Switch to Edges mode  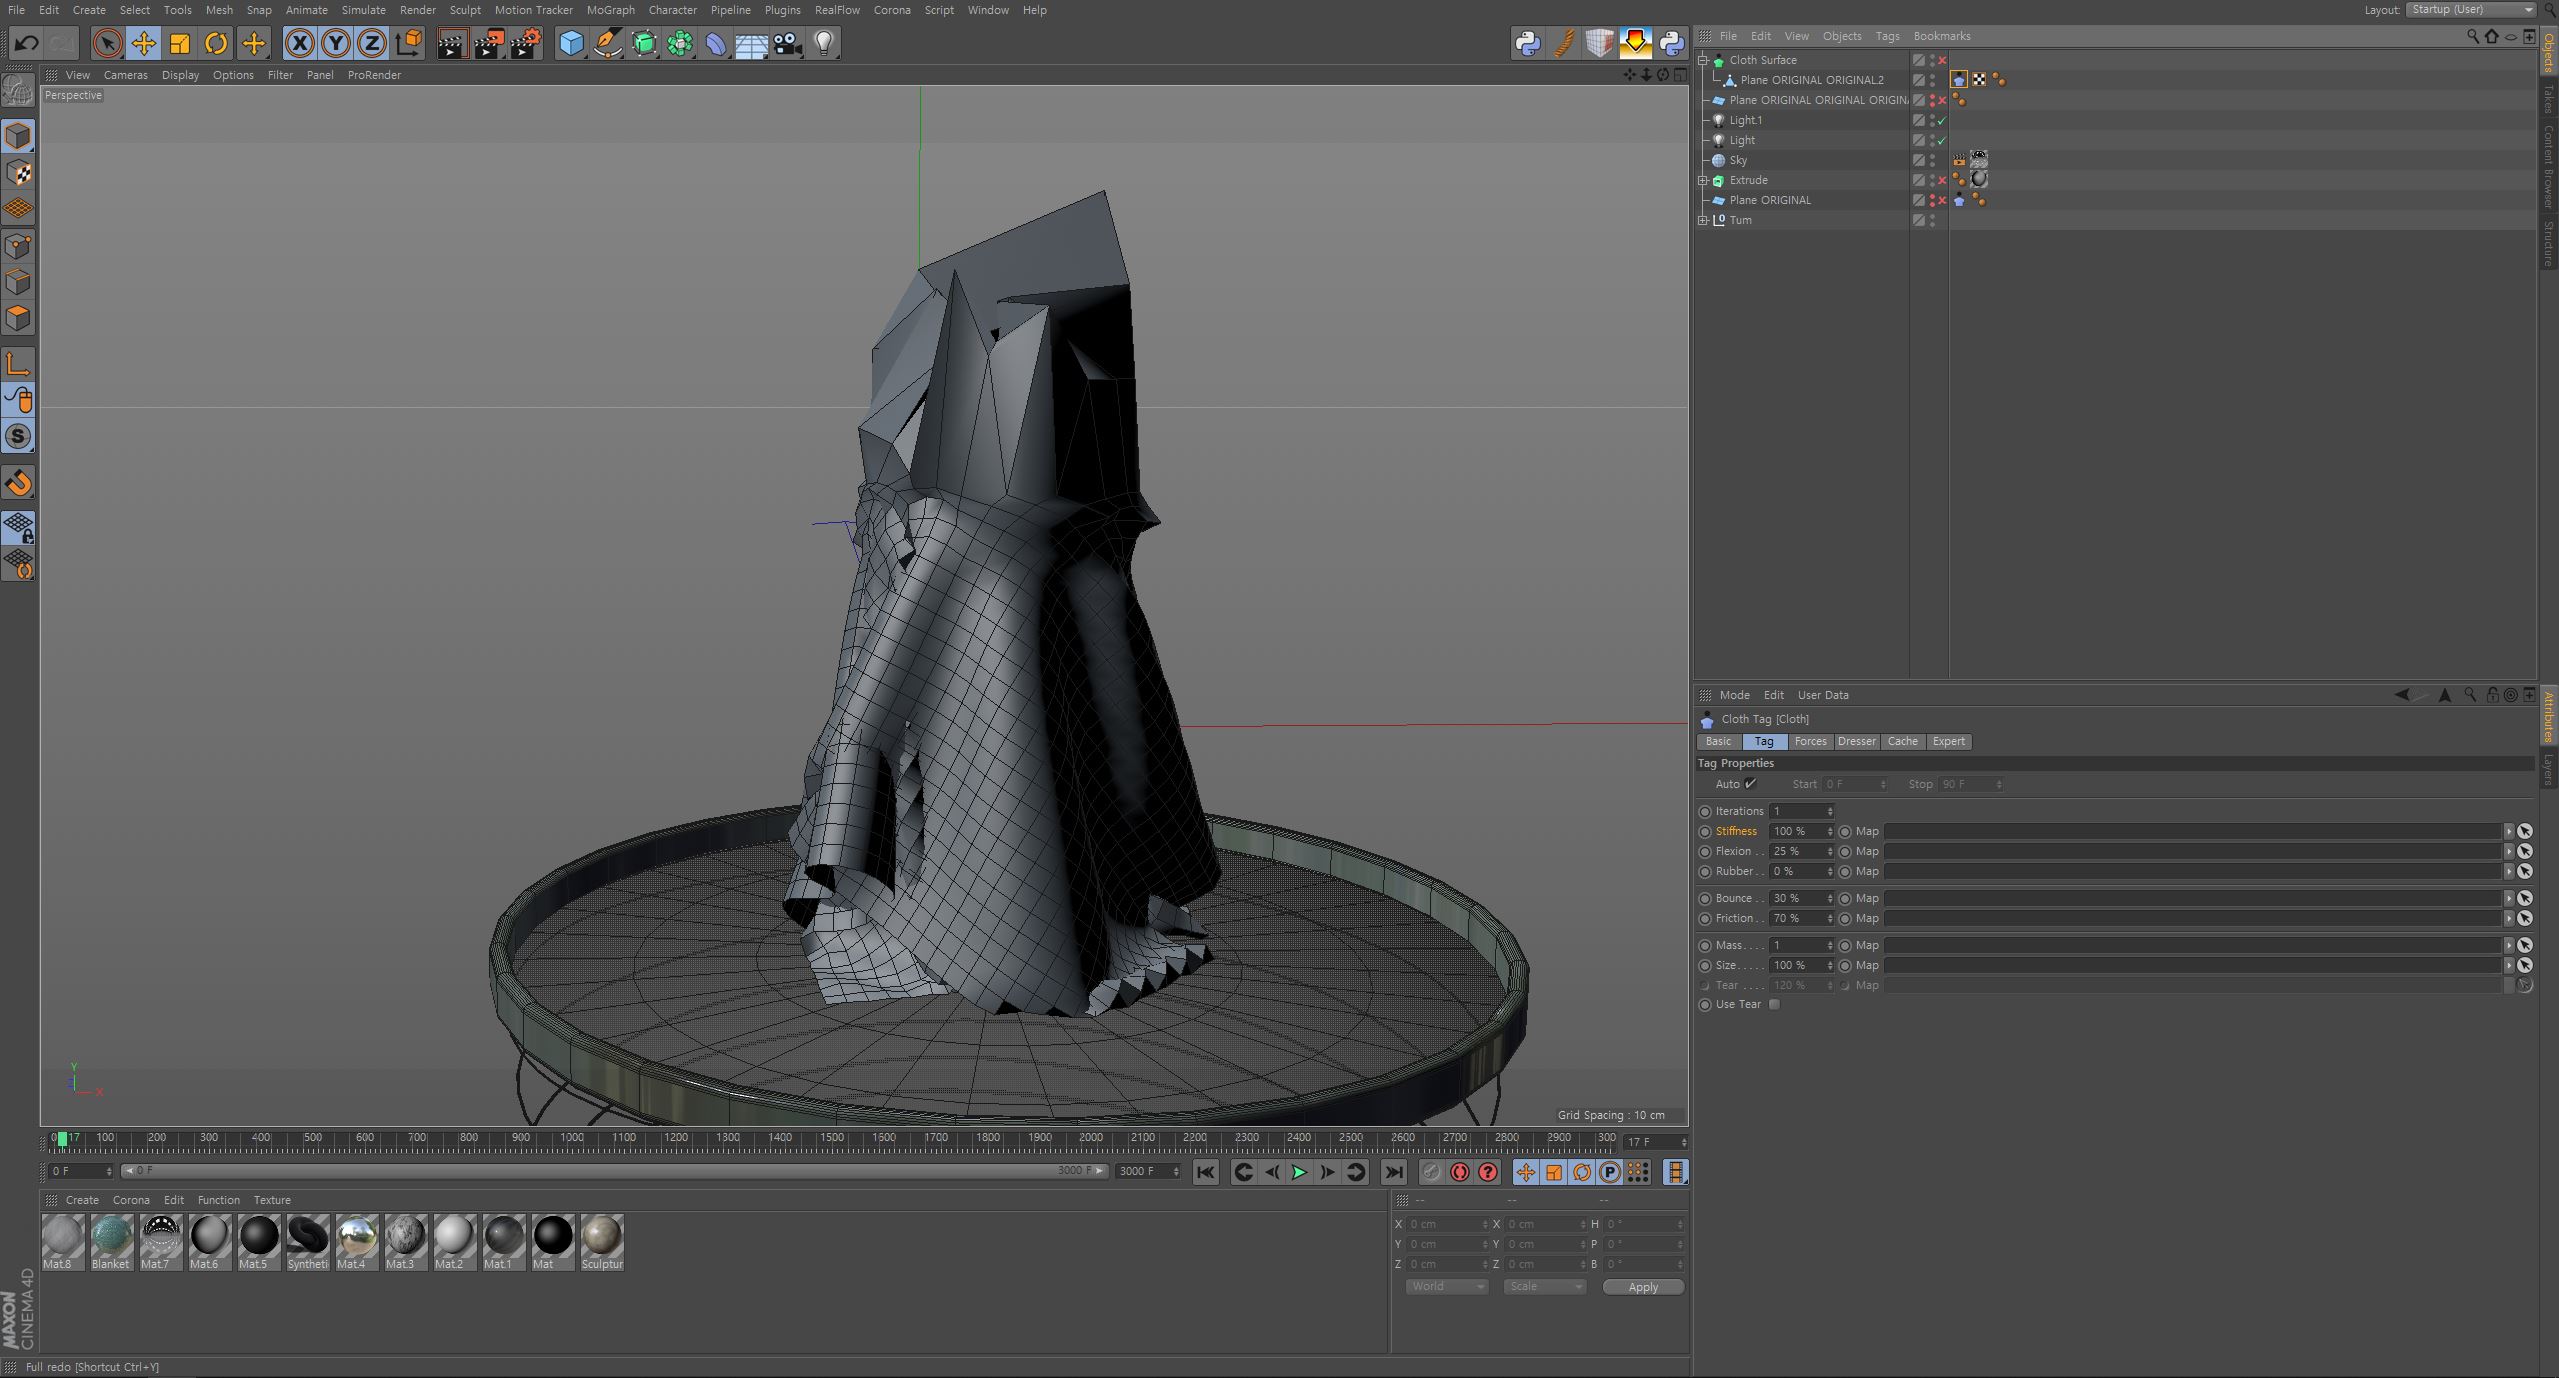pyautogui.click(x=19, y=282)
